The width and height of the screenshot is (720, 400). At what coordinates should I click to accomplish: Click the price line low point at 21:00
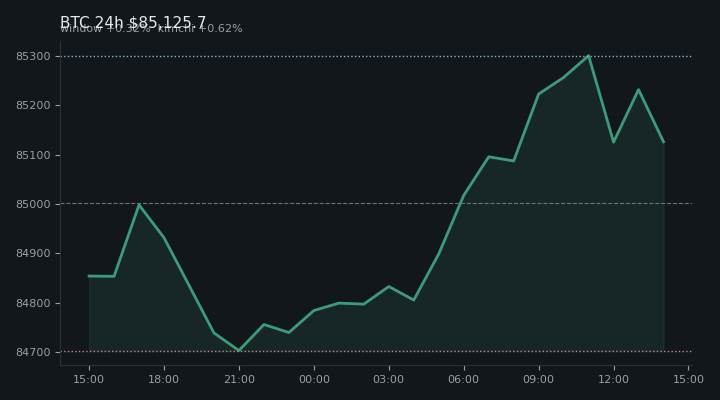[x=239, y=350]
